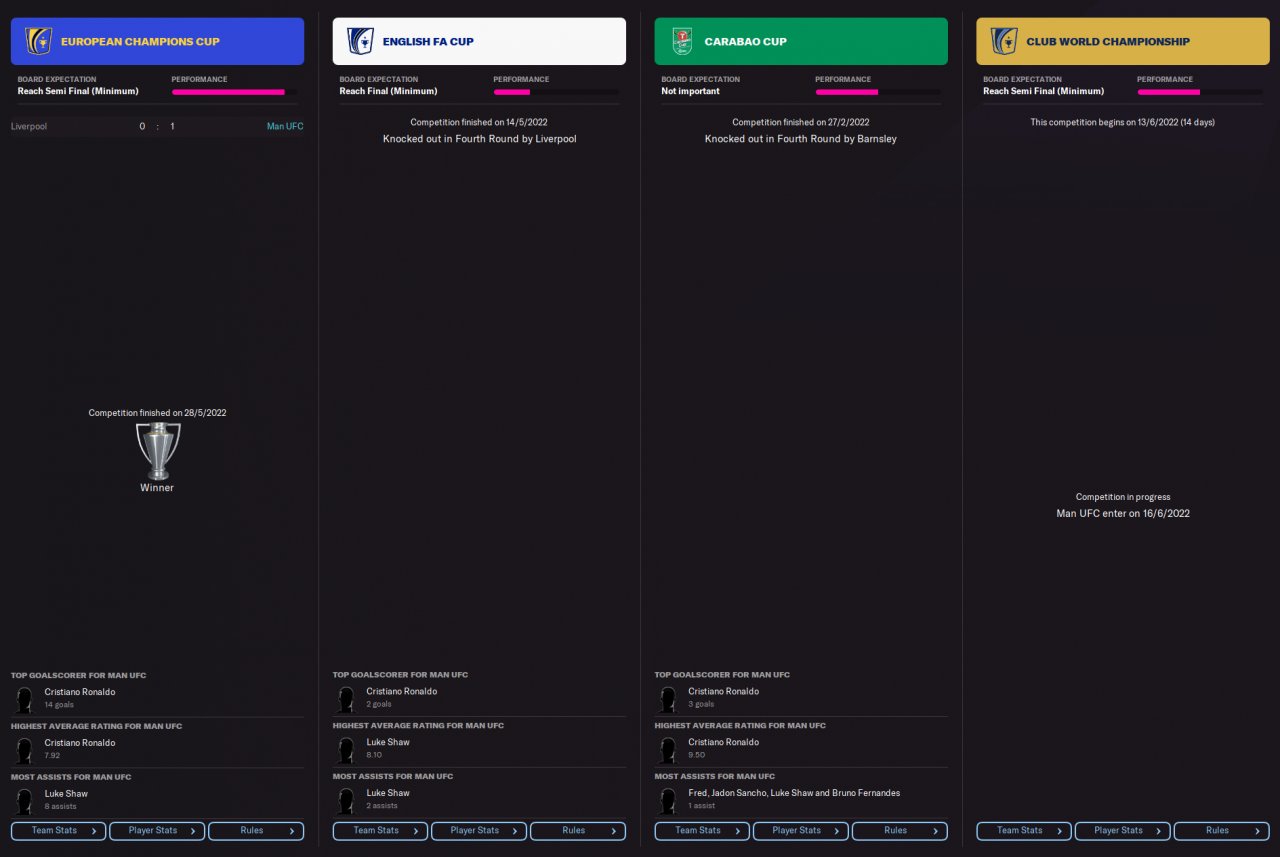Open Player Stats for Carabao Cup
1280x857 pixels.
click(801, 831)
